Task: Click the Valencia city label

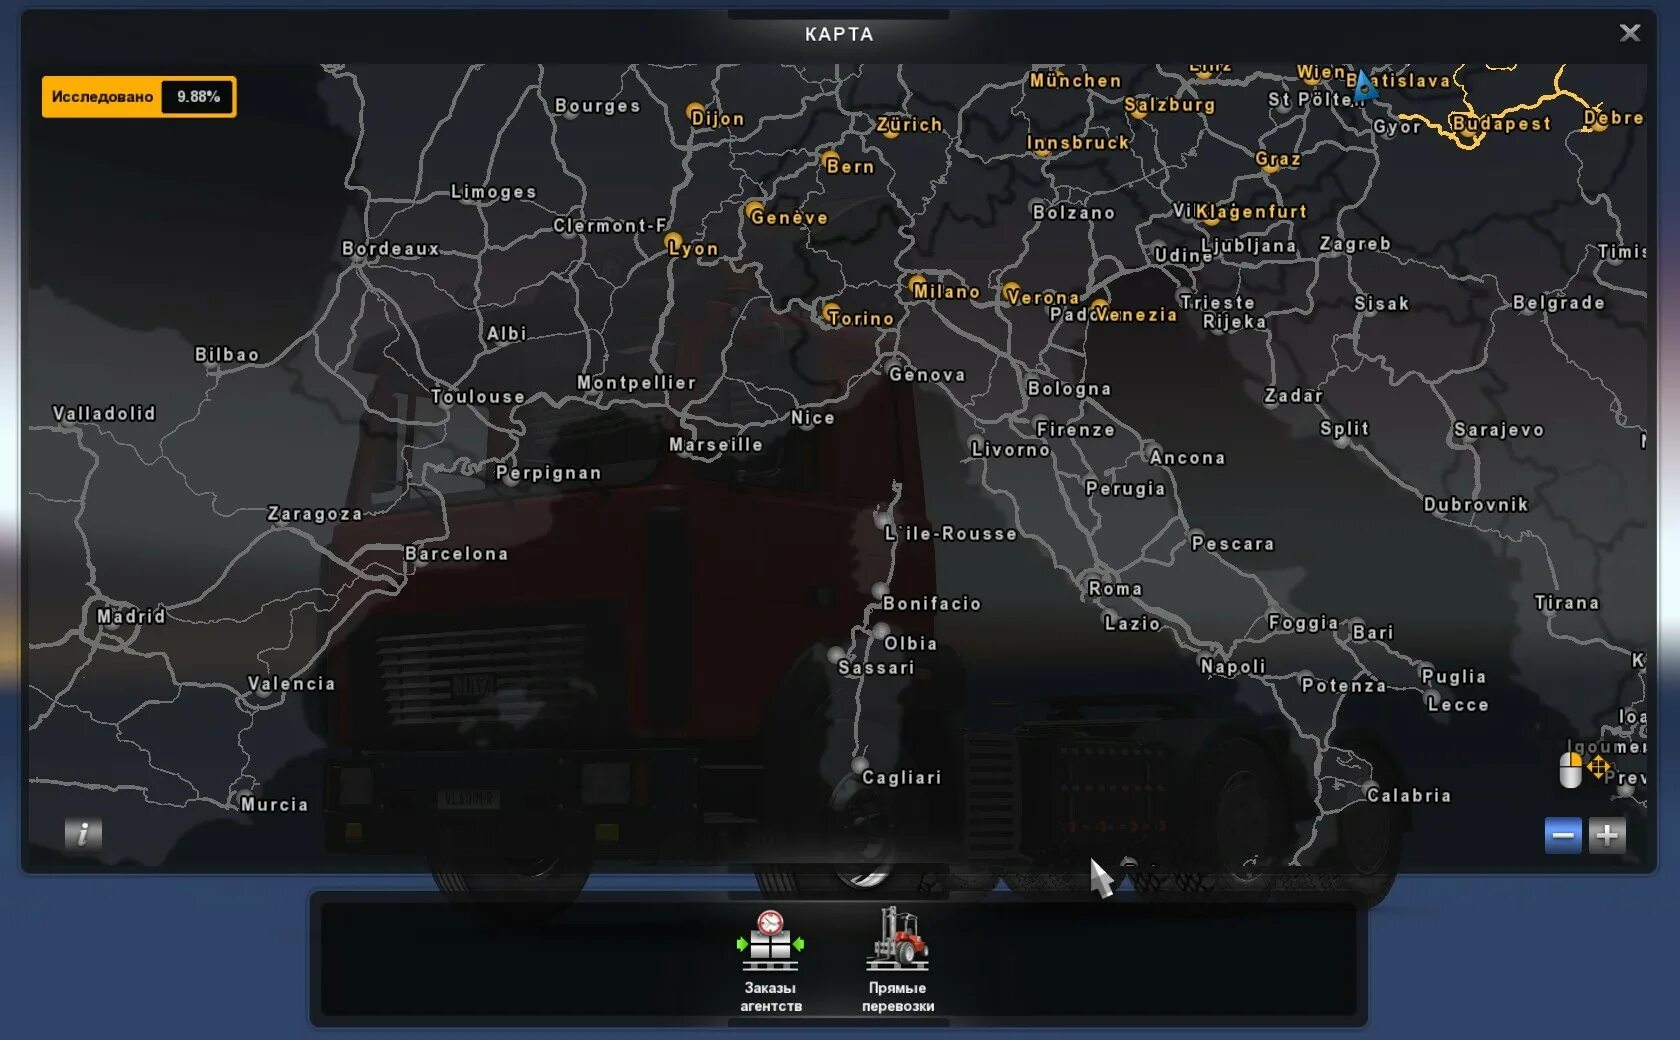Action: coord(292,683)
